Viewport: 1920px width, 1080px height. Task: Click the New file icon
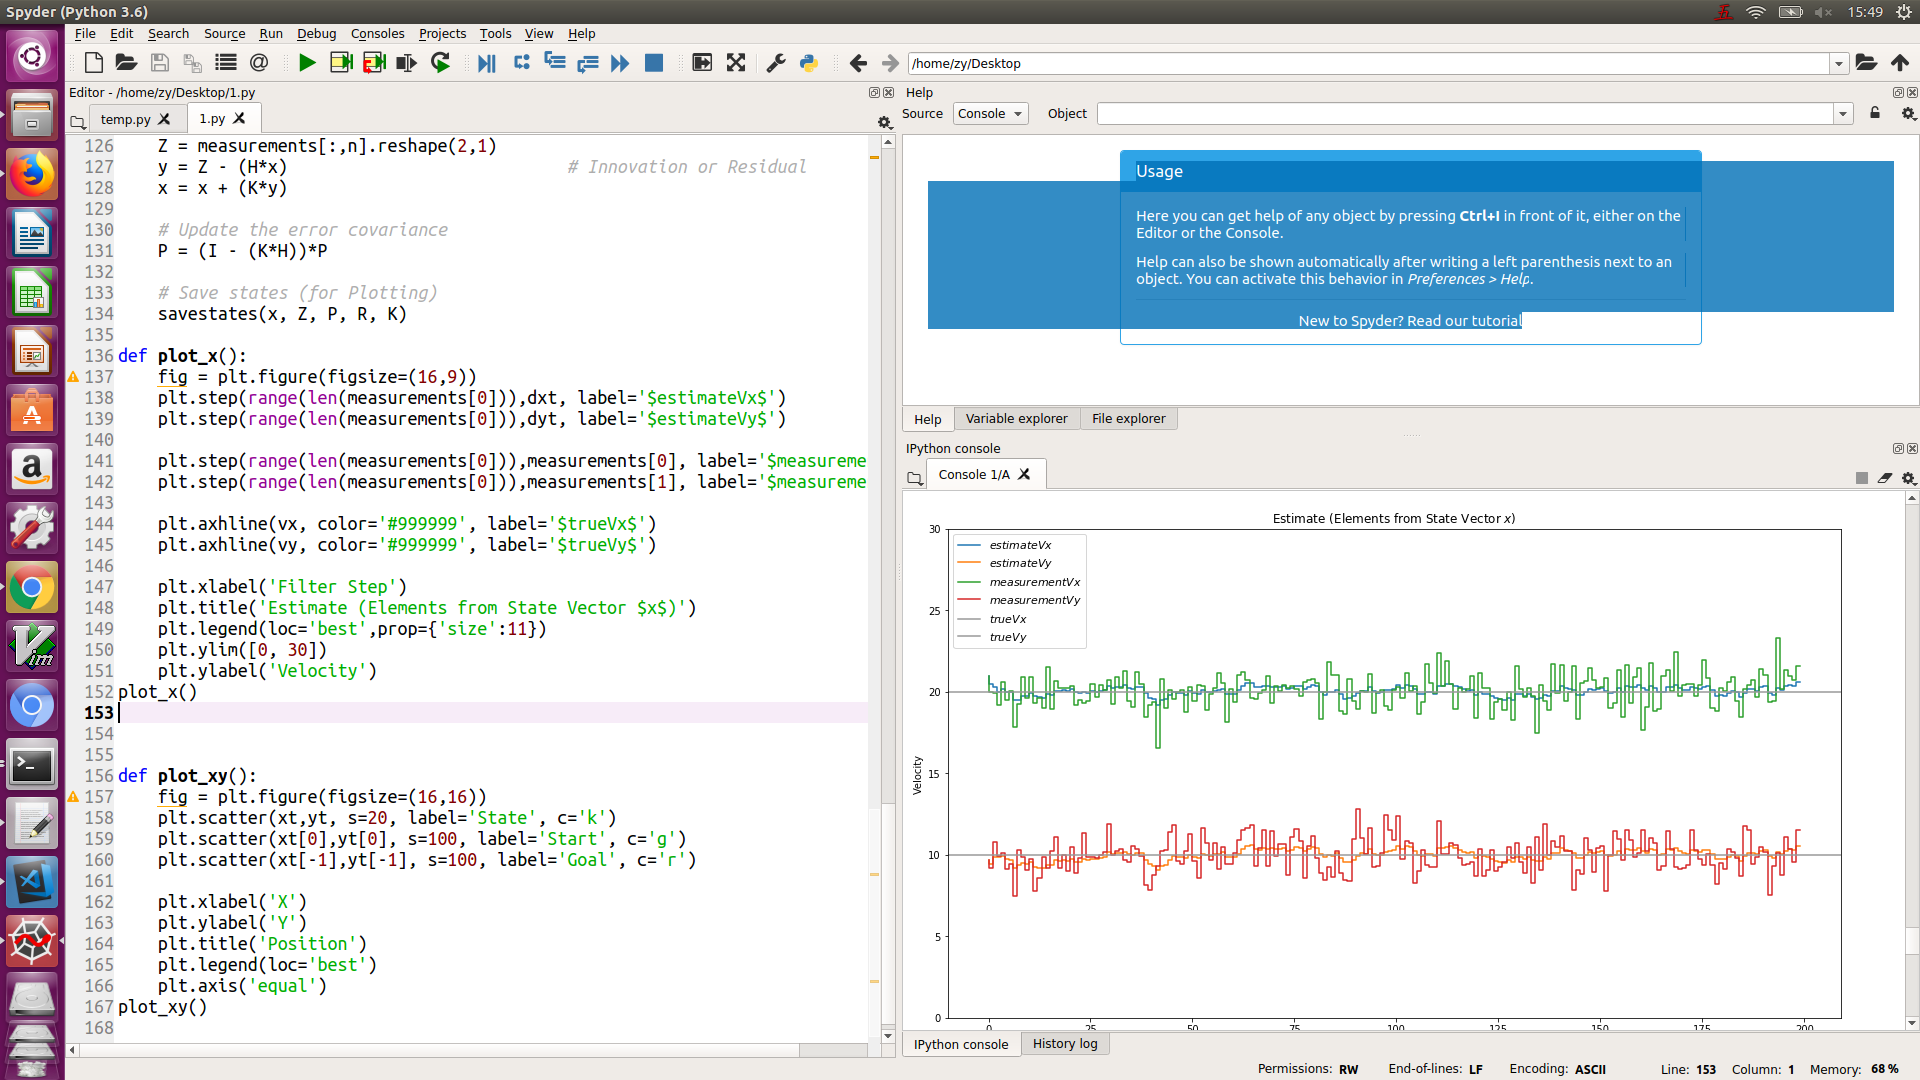pyautogui.click(x=94, y=63)
